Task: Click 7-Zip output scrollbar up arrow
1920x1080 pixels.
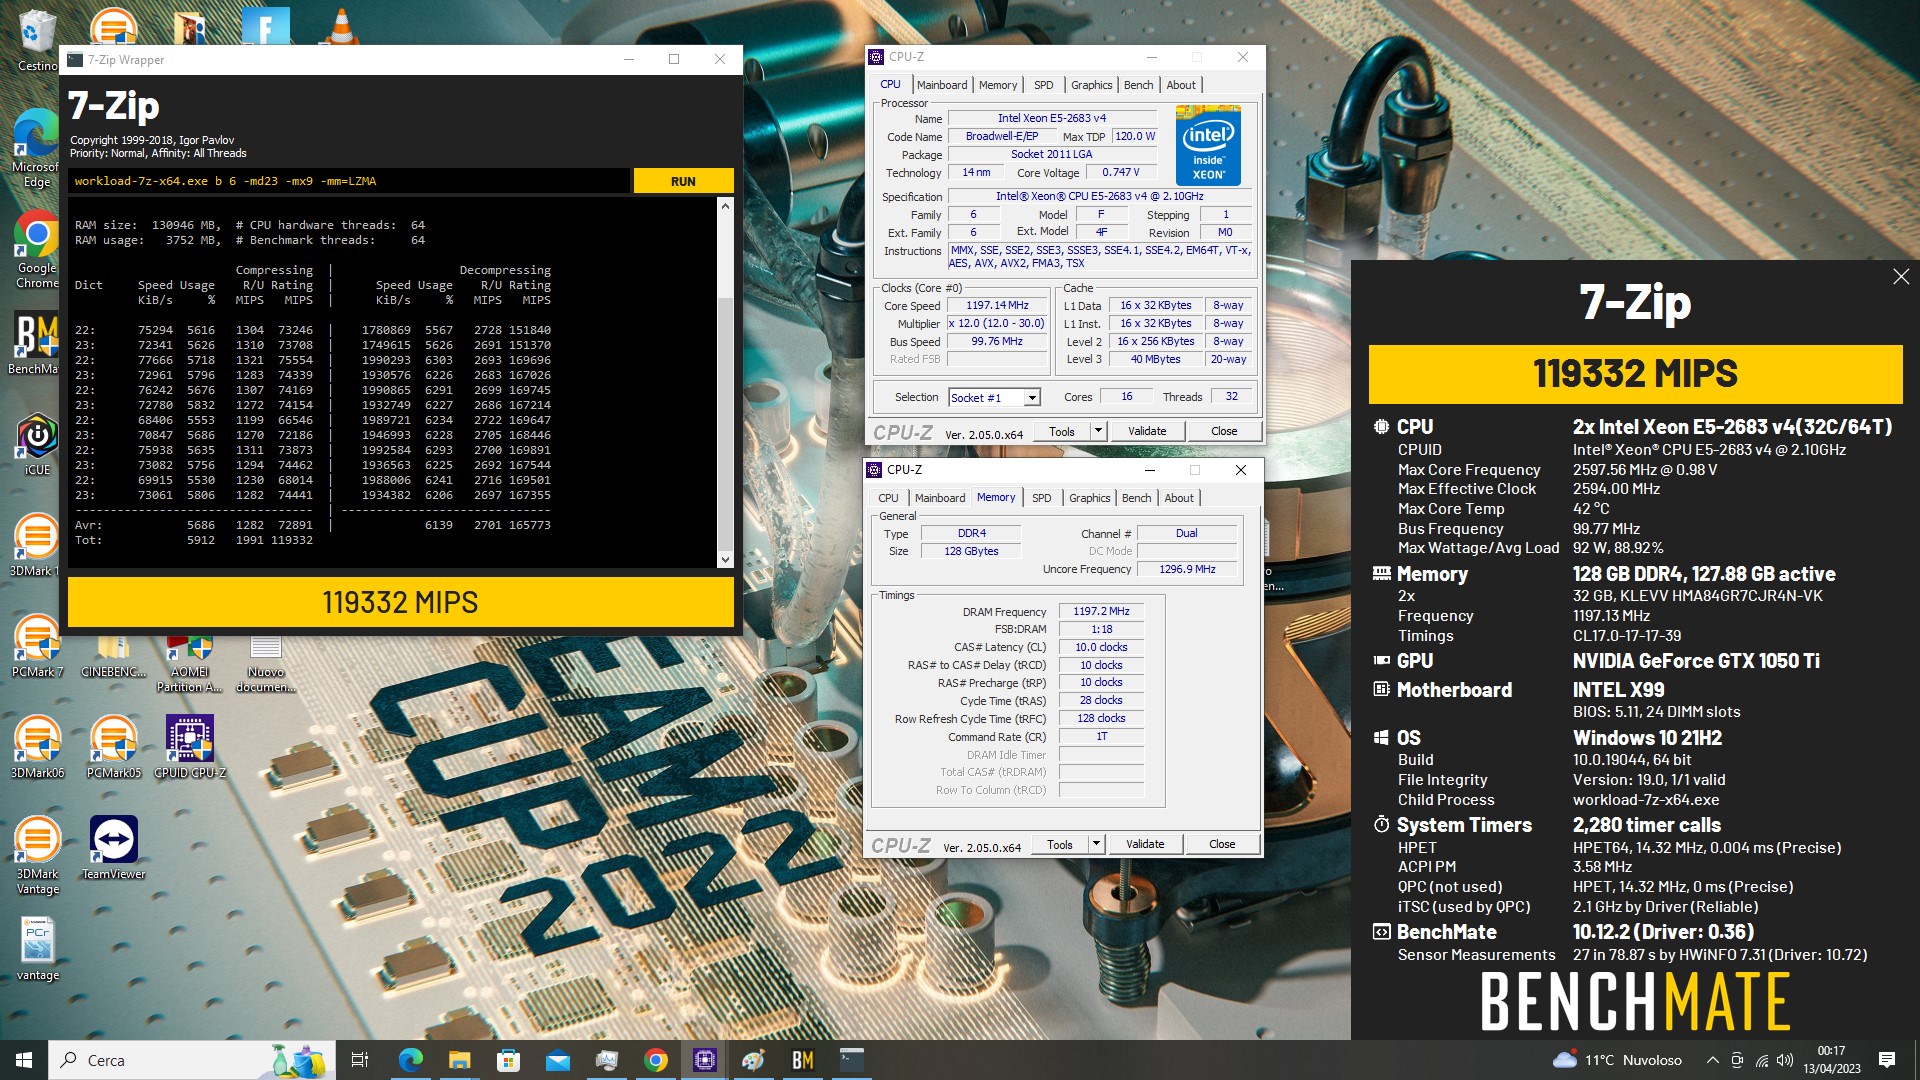Action: click(x=725, y=205)
